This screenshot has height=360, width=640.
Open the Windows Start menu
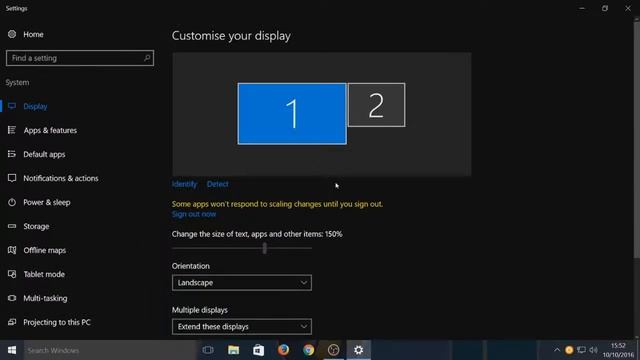click(x=12, y=350)
